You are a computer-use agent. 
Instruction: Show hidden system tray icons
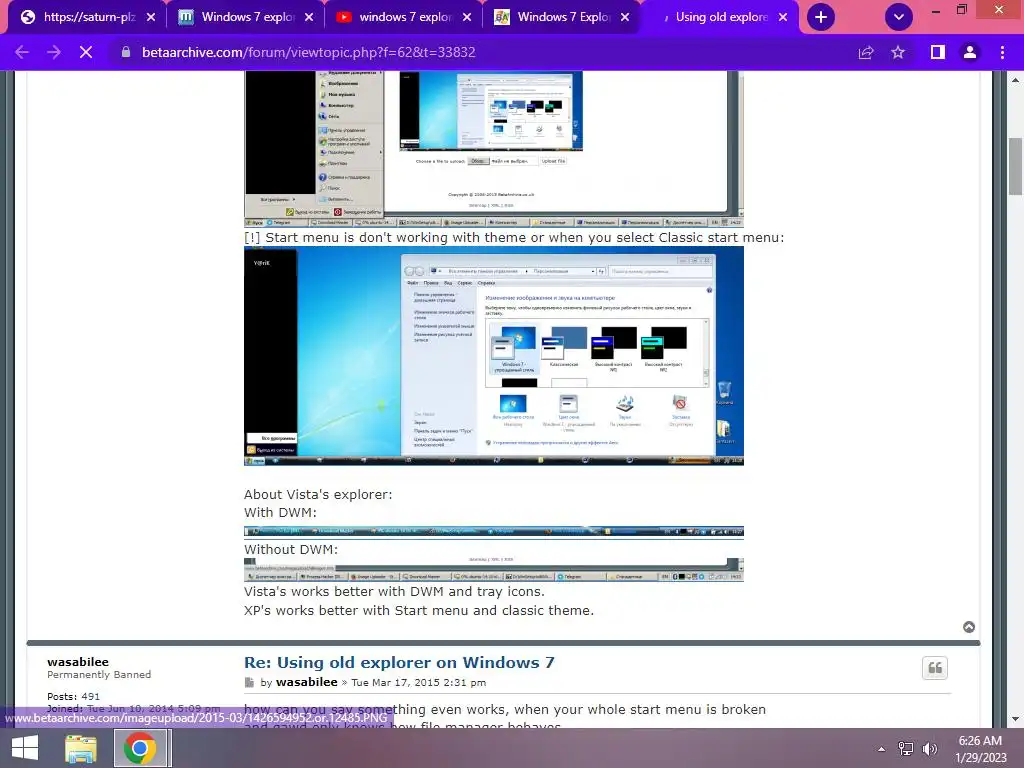(x=881, y=748)
